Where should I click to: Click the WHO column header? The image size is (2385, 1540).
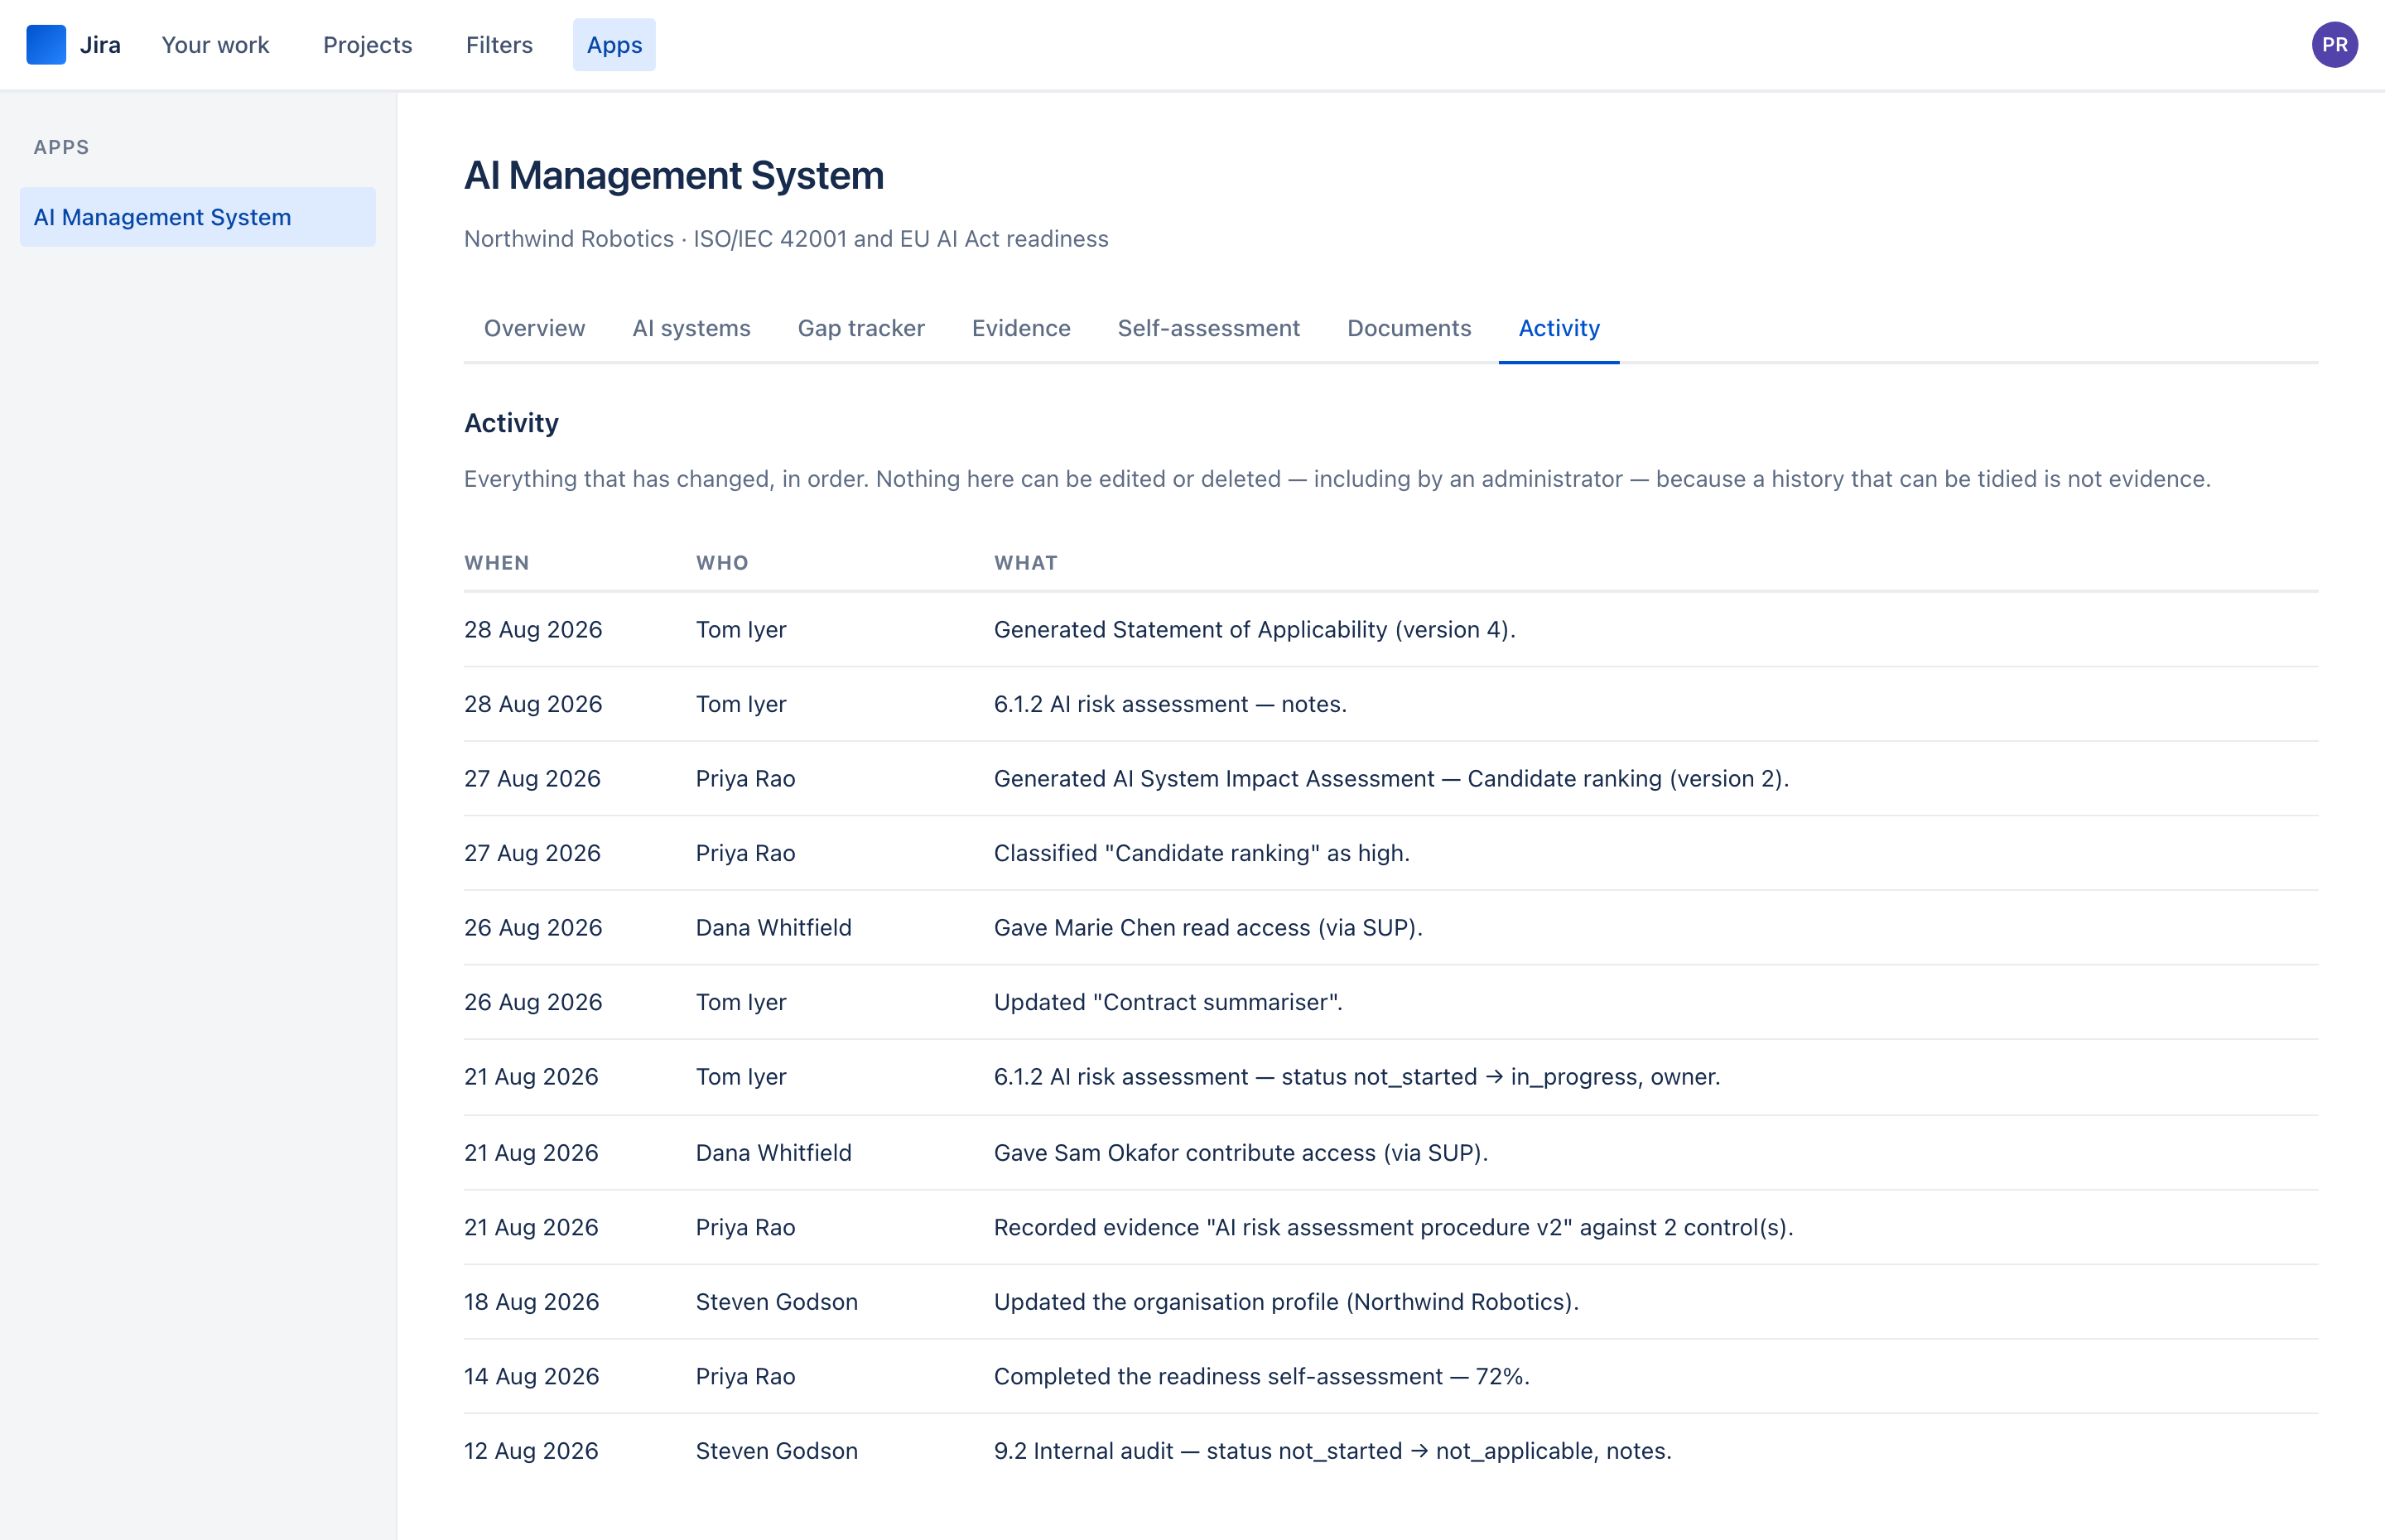click(722, 563)
